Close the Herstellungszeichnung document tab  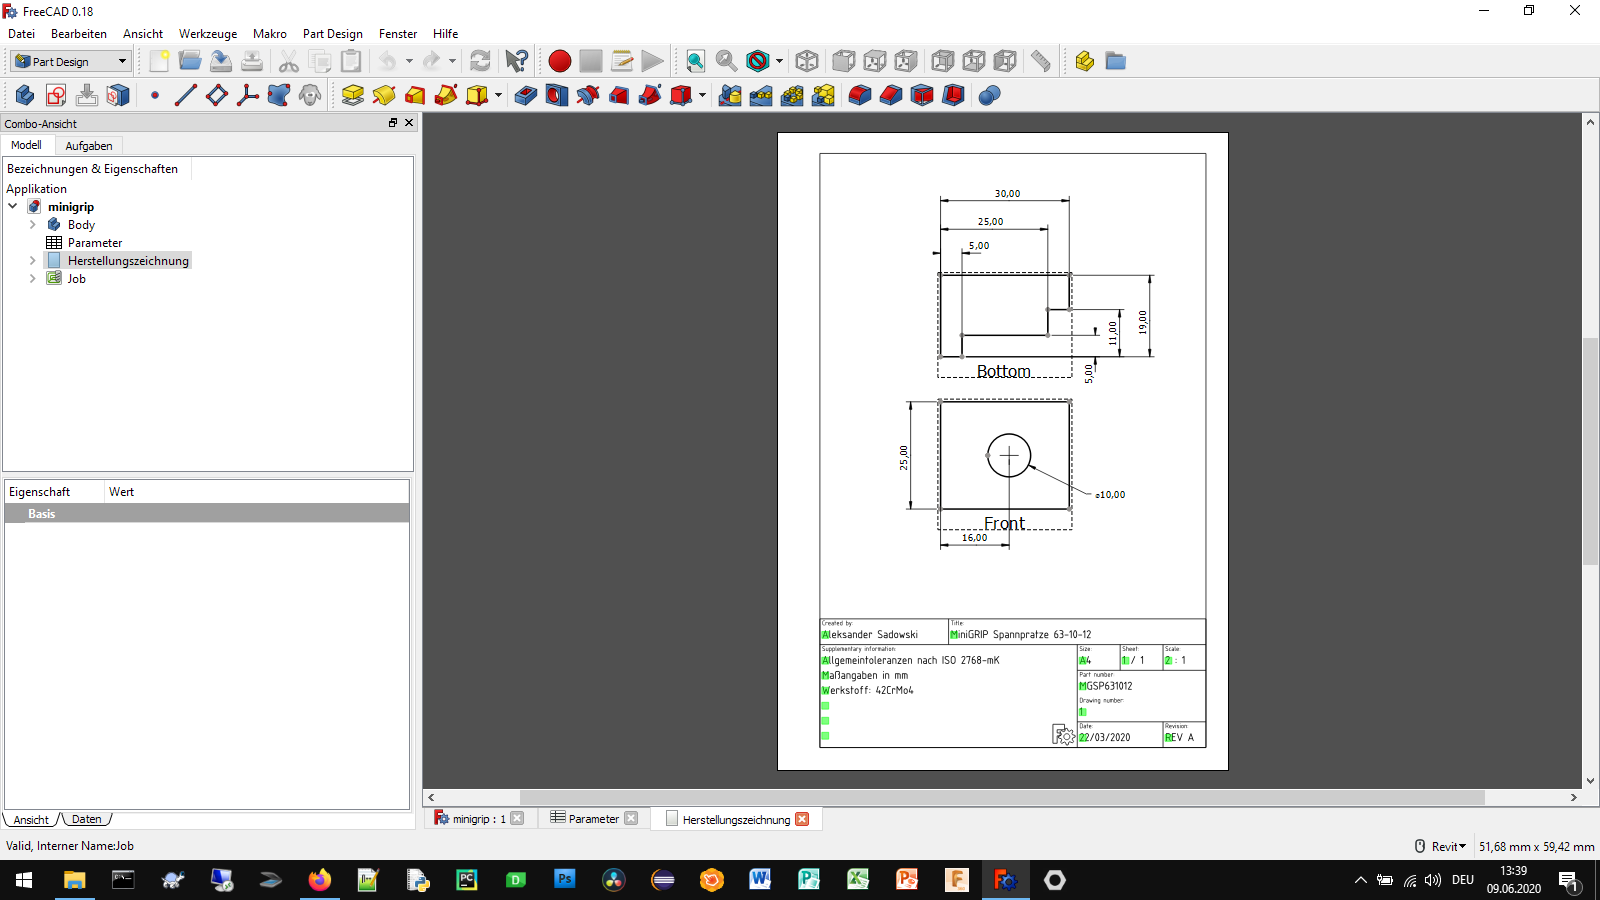coord(802,819)
